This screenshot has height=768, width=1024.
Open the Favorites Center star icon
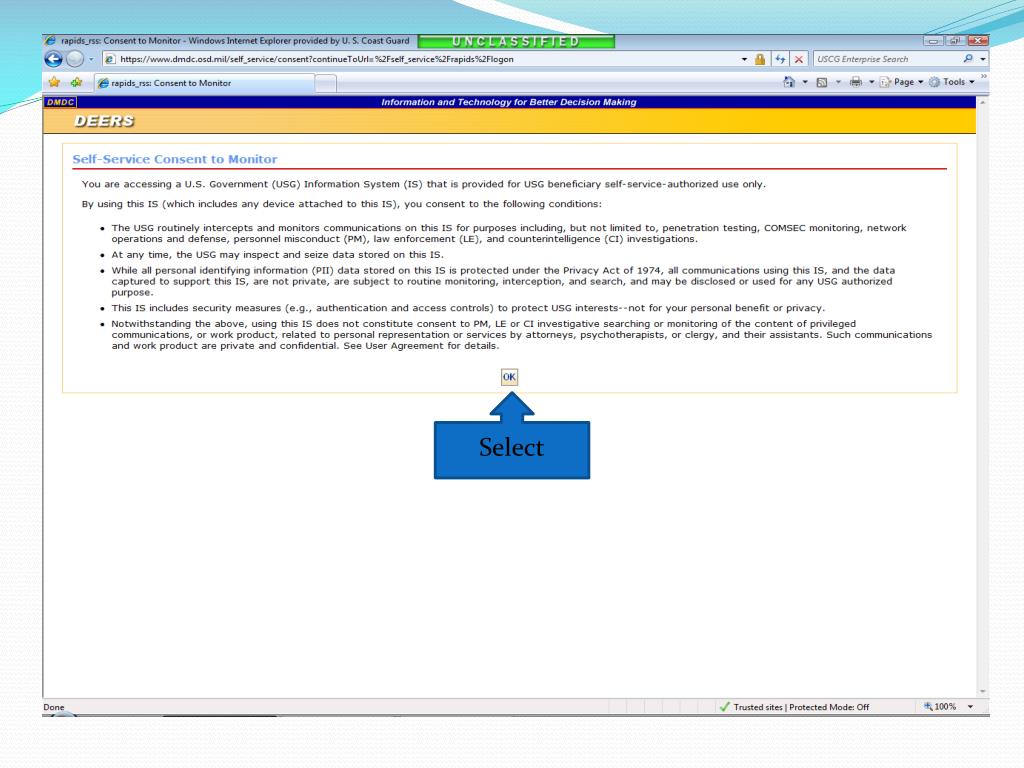(54, 82)
